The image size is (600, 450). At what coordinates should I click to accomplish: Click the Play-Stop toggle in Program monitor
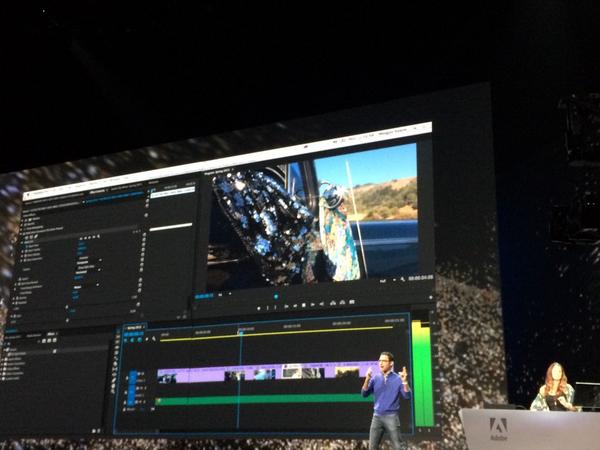pyautogui.click(x=304, y=305)
